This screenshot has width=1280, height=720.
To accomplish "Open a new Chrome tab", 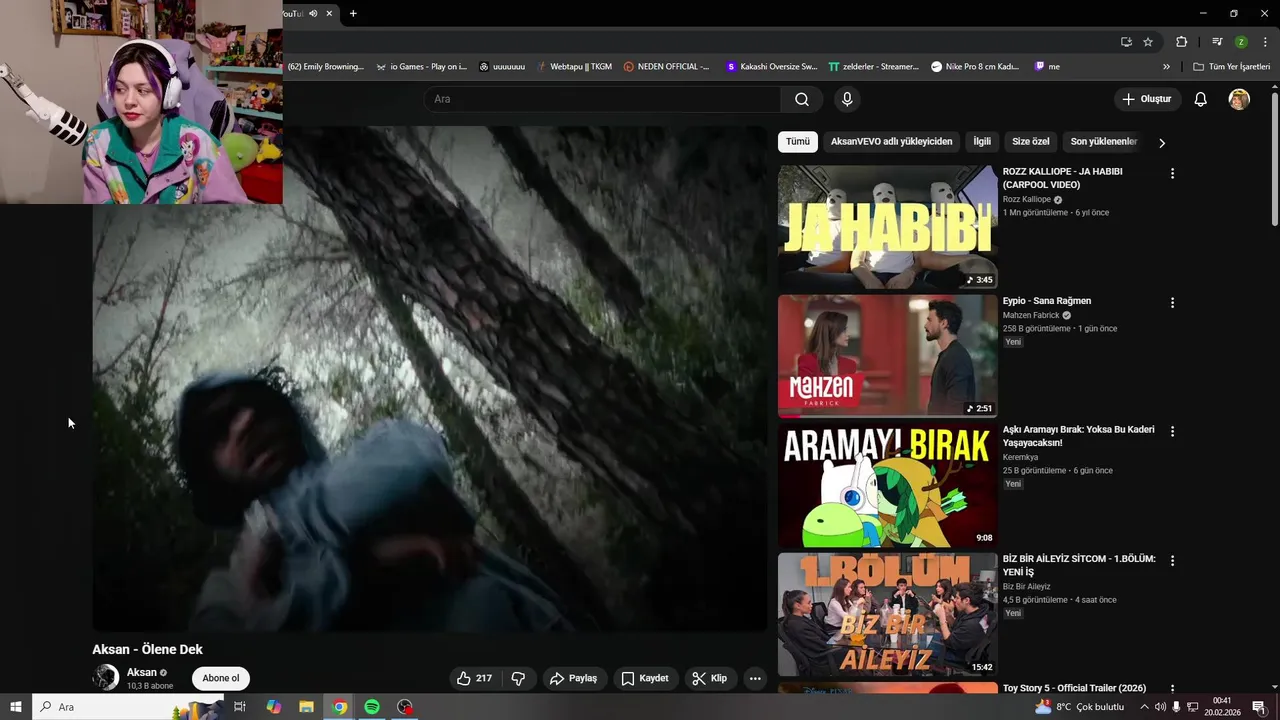I will (353, 13).
